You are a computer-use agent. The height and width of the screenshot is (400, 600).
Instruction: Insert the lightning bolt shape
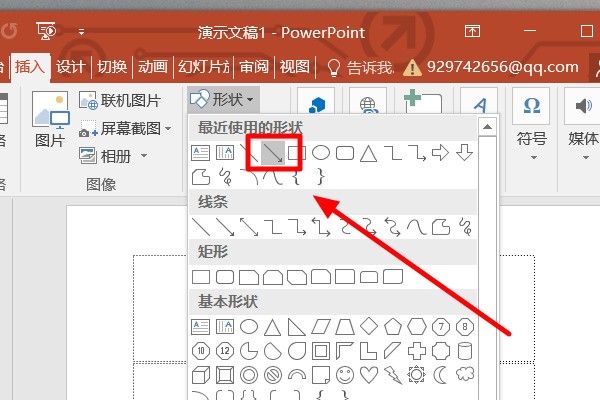pos(393,374)
